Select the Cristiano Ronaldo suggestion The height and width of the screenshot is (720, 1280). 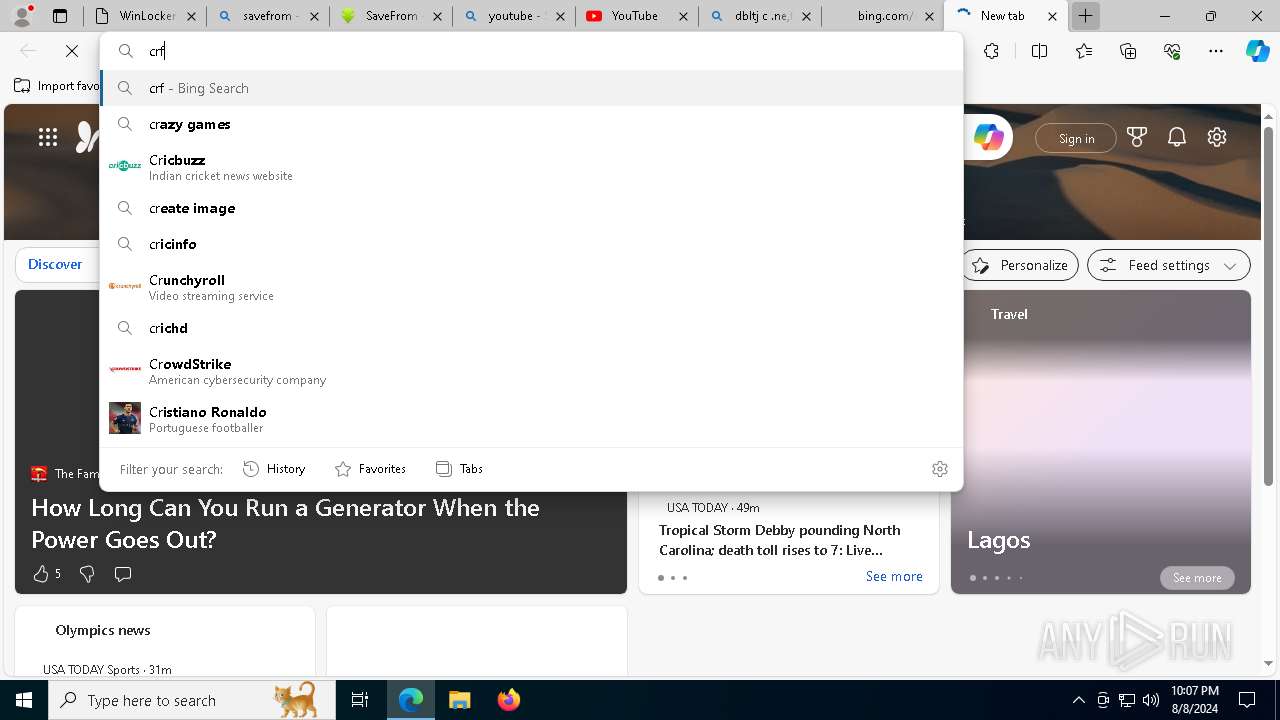532,418
